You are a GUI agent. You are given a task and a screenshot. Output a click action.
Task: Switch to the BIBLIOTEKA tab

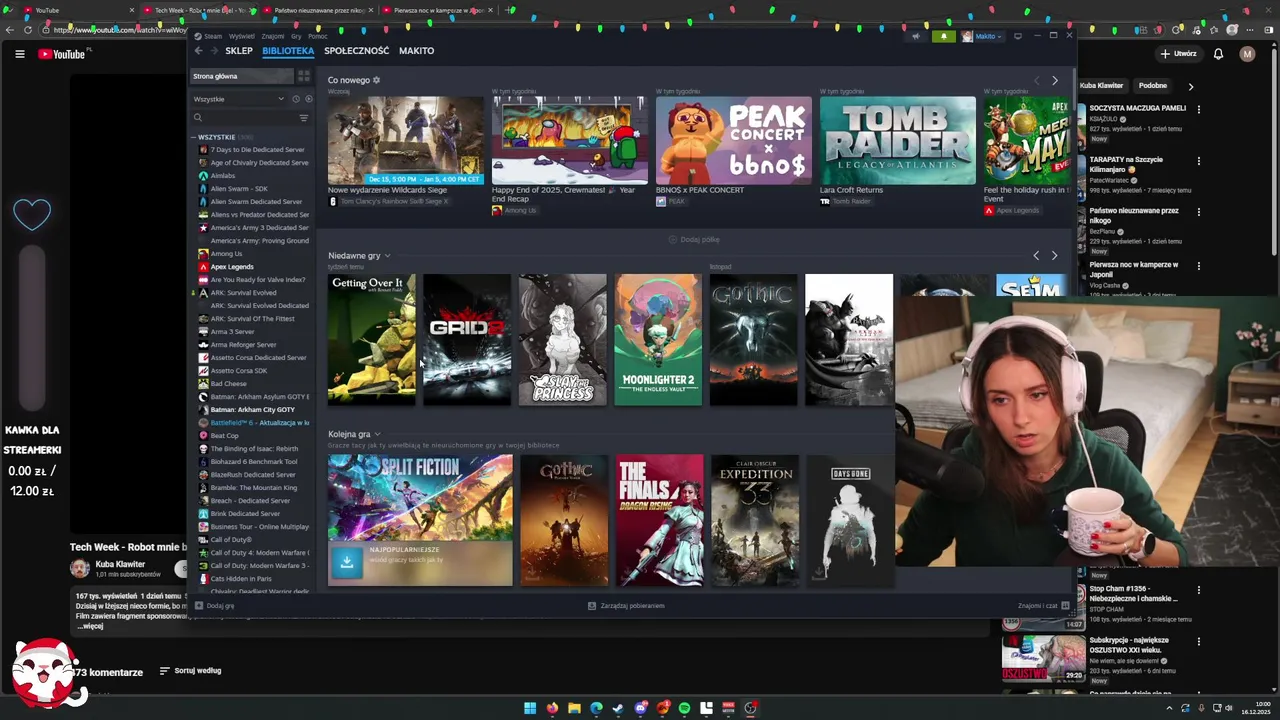tap(288, 50)
